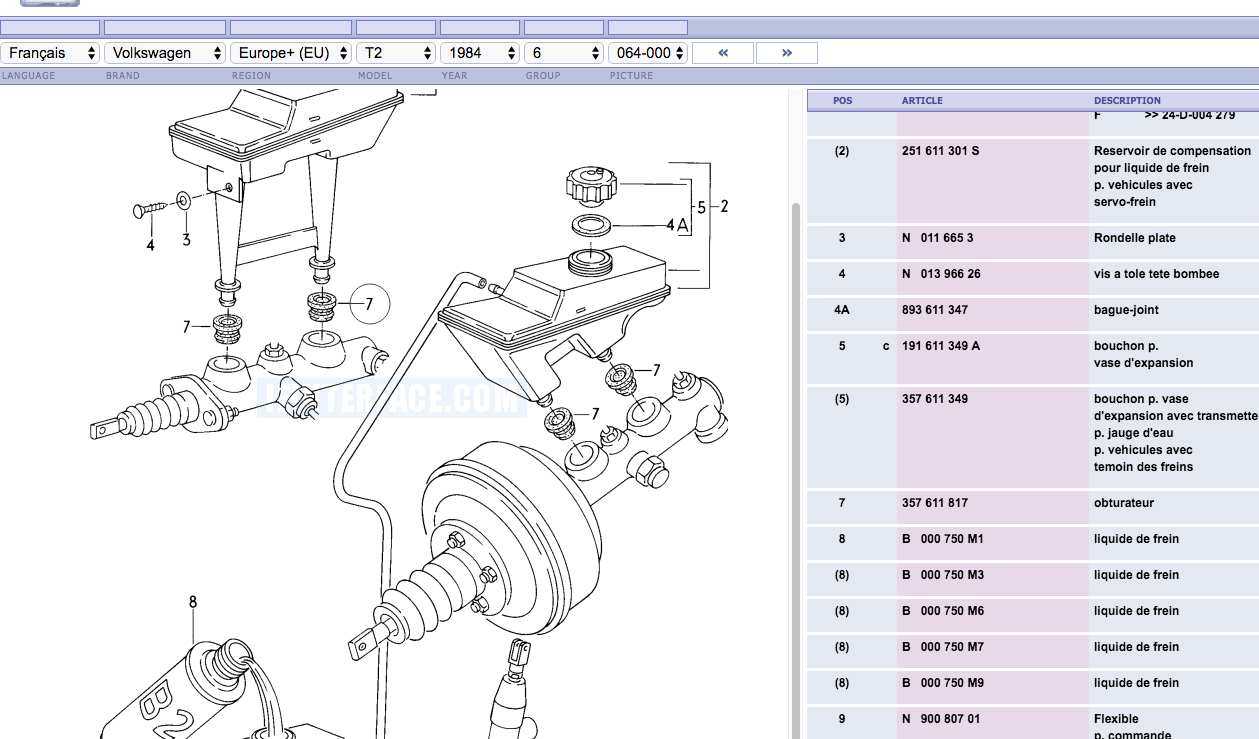
Task: Open the Group dropdown showing 6
Action: tap(563, 53)
